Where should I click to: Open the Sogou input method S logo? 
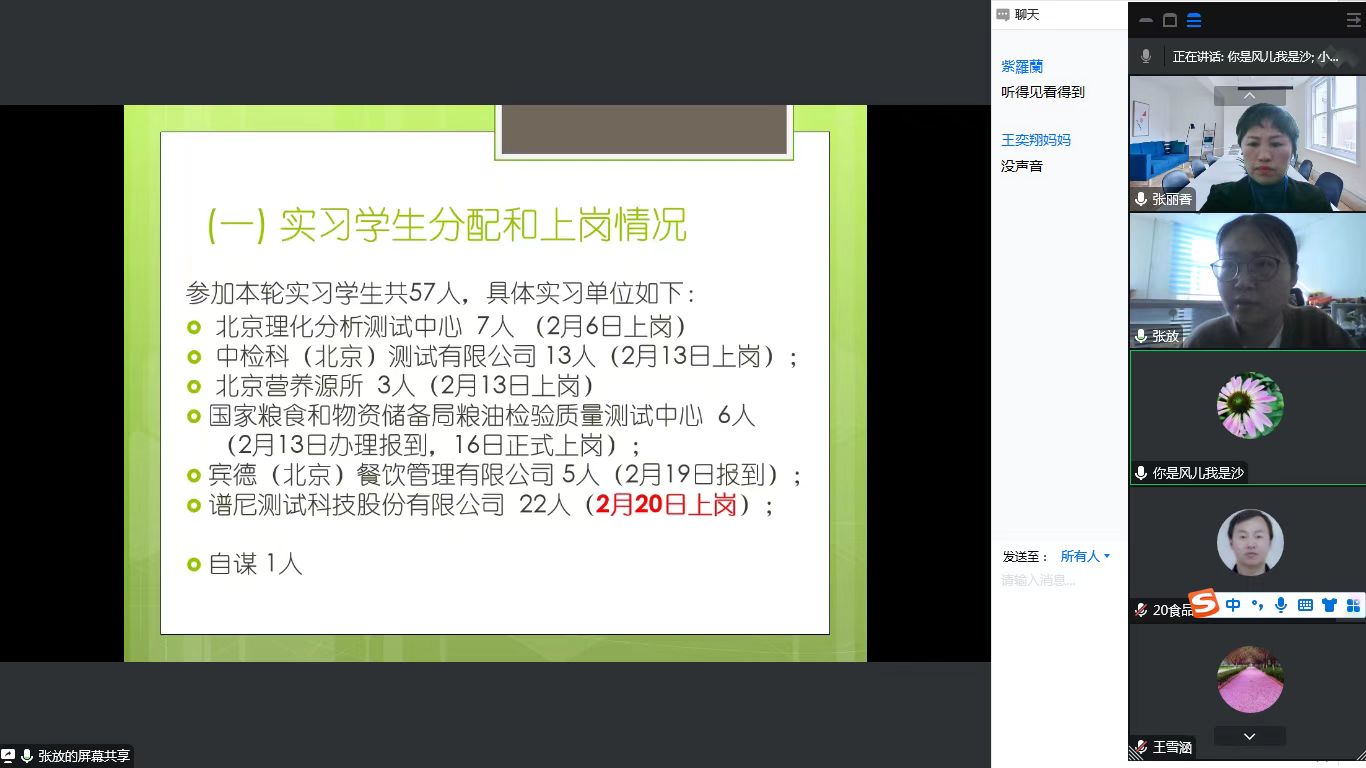tap(1205, 604)
